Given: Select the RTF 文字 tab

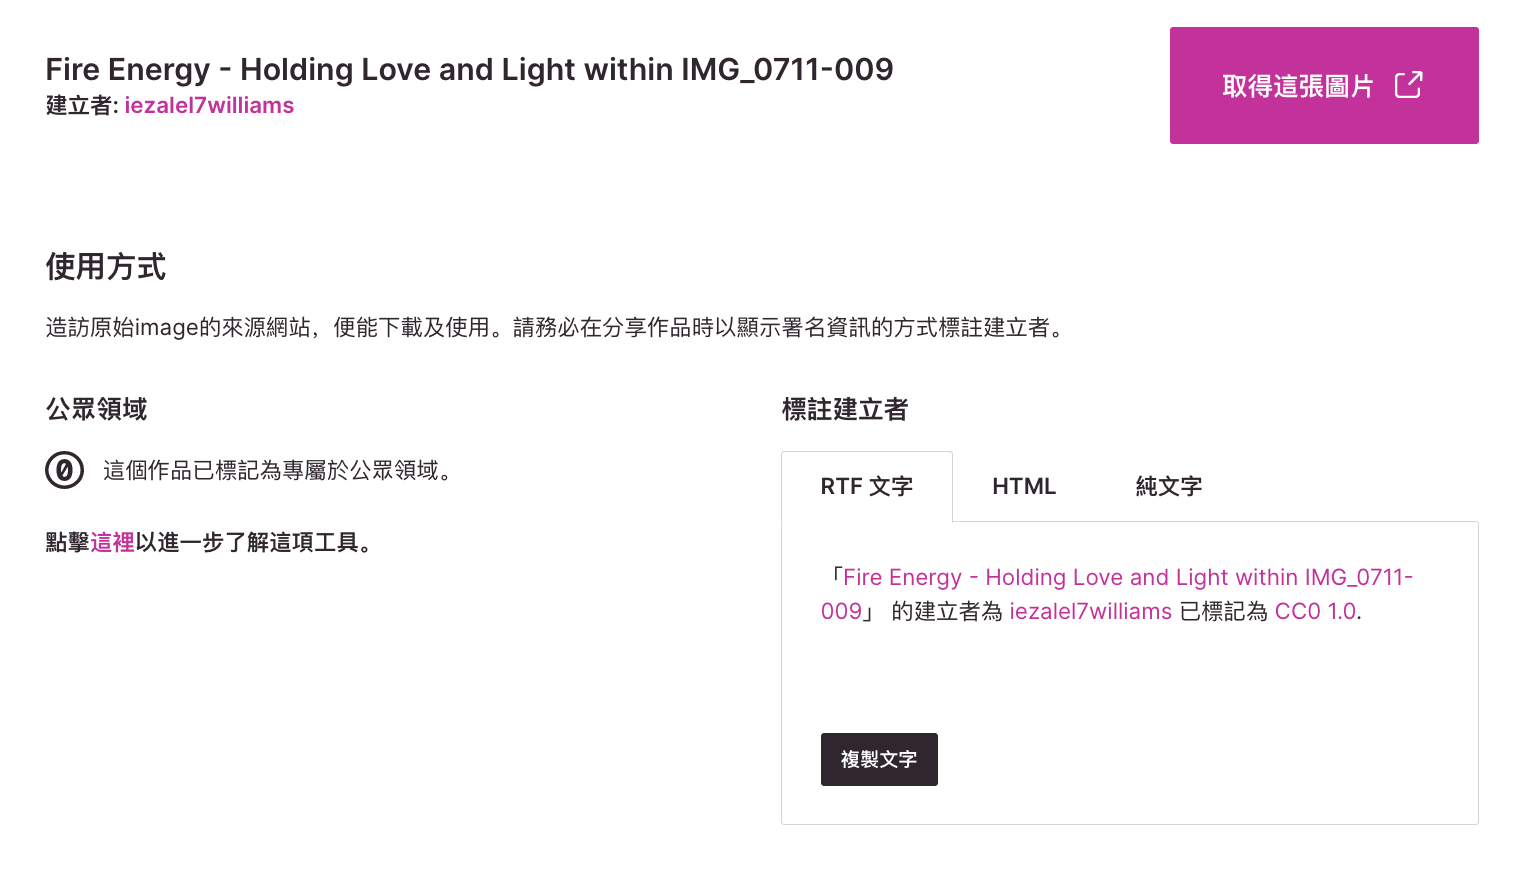Looking at the screenshot, I should [x=866, y=487].
